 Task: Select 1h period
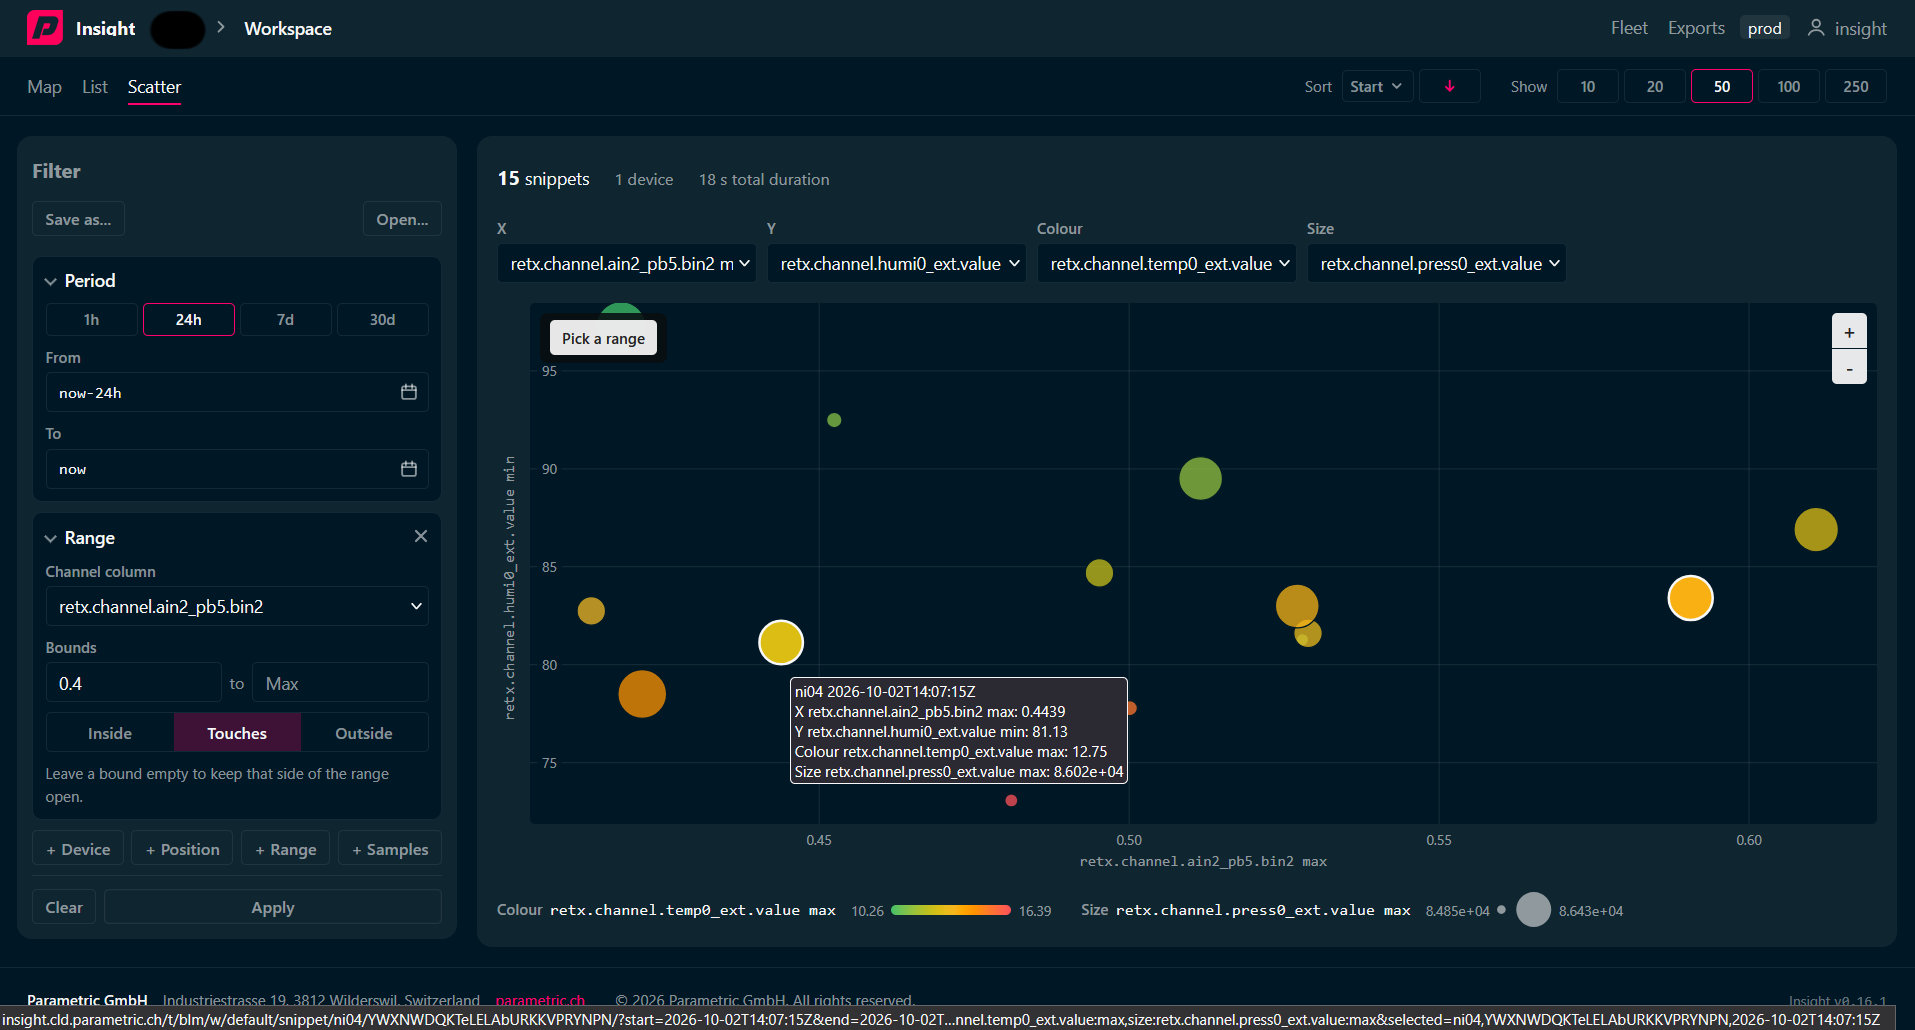[91, 319]
